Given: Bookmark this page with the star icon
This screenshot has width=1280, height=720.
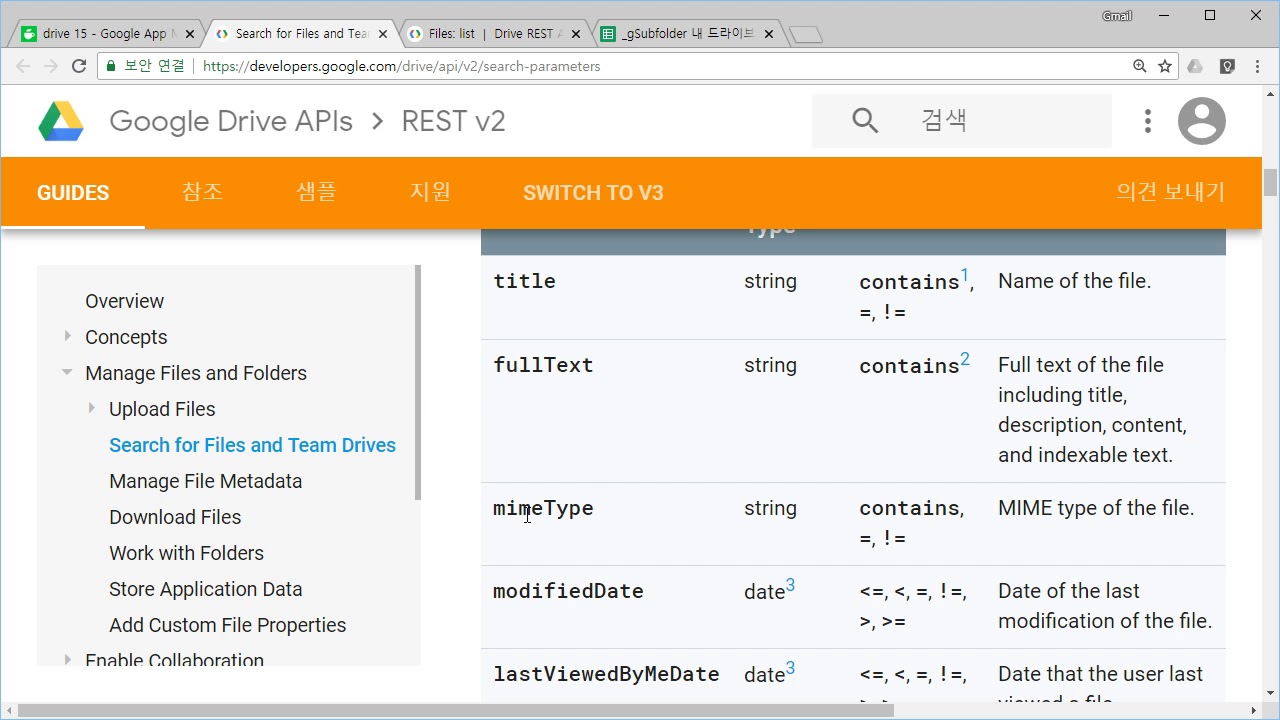Looking at the screenshot, I should (x=1165, y=66).
